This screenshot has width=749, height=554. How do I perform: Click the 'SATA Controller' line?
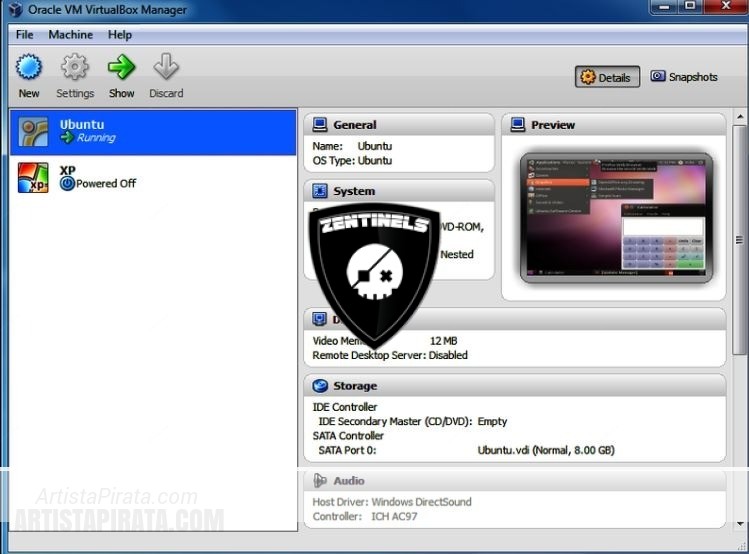pos(348,436)
